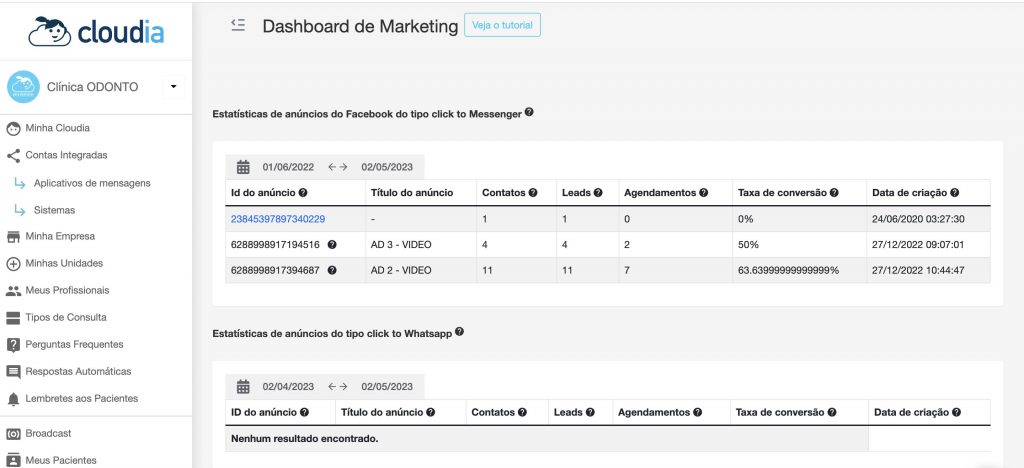Click help icon next to Id do anúncio
Viewport: 1024px width, 468px height.
[303, 193]
